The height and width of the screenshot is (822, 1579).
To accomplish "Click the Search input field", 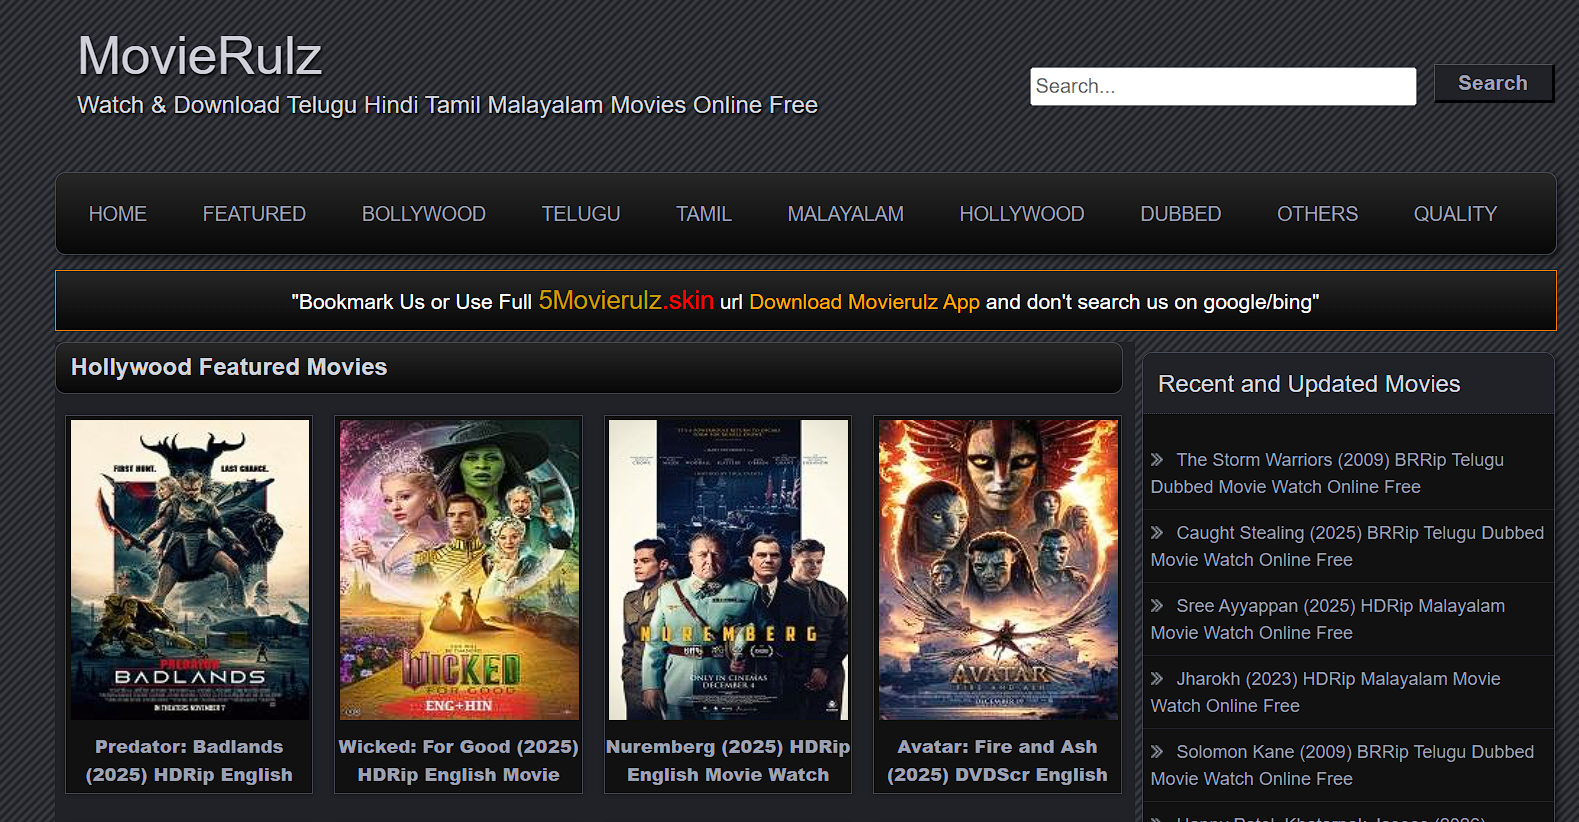I will (x=1222, y=86).
